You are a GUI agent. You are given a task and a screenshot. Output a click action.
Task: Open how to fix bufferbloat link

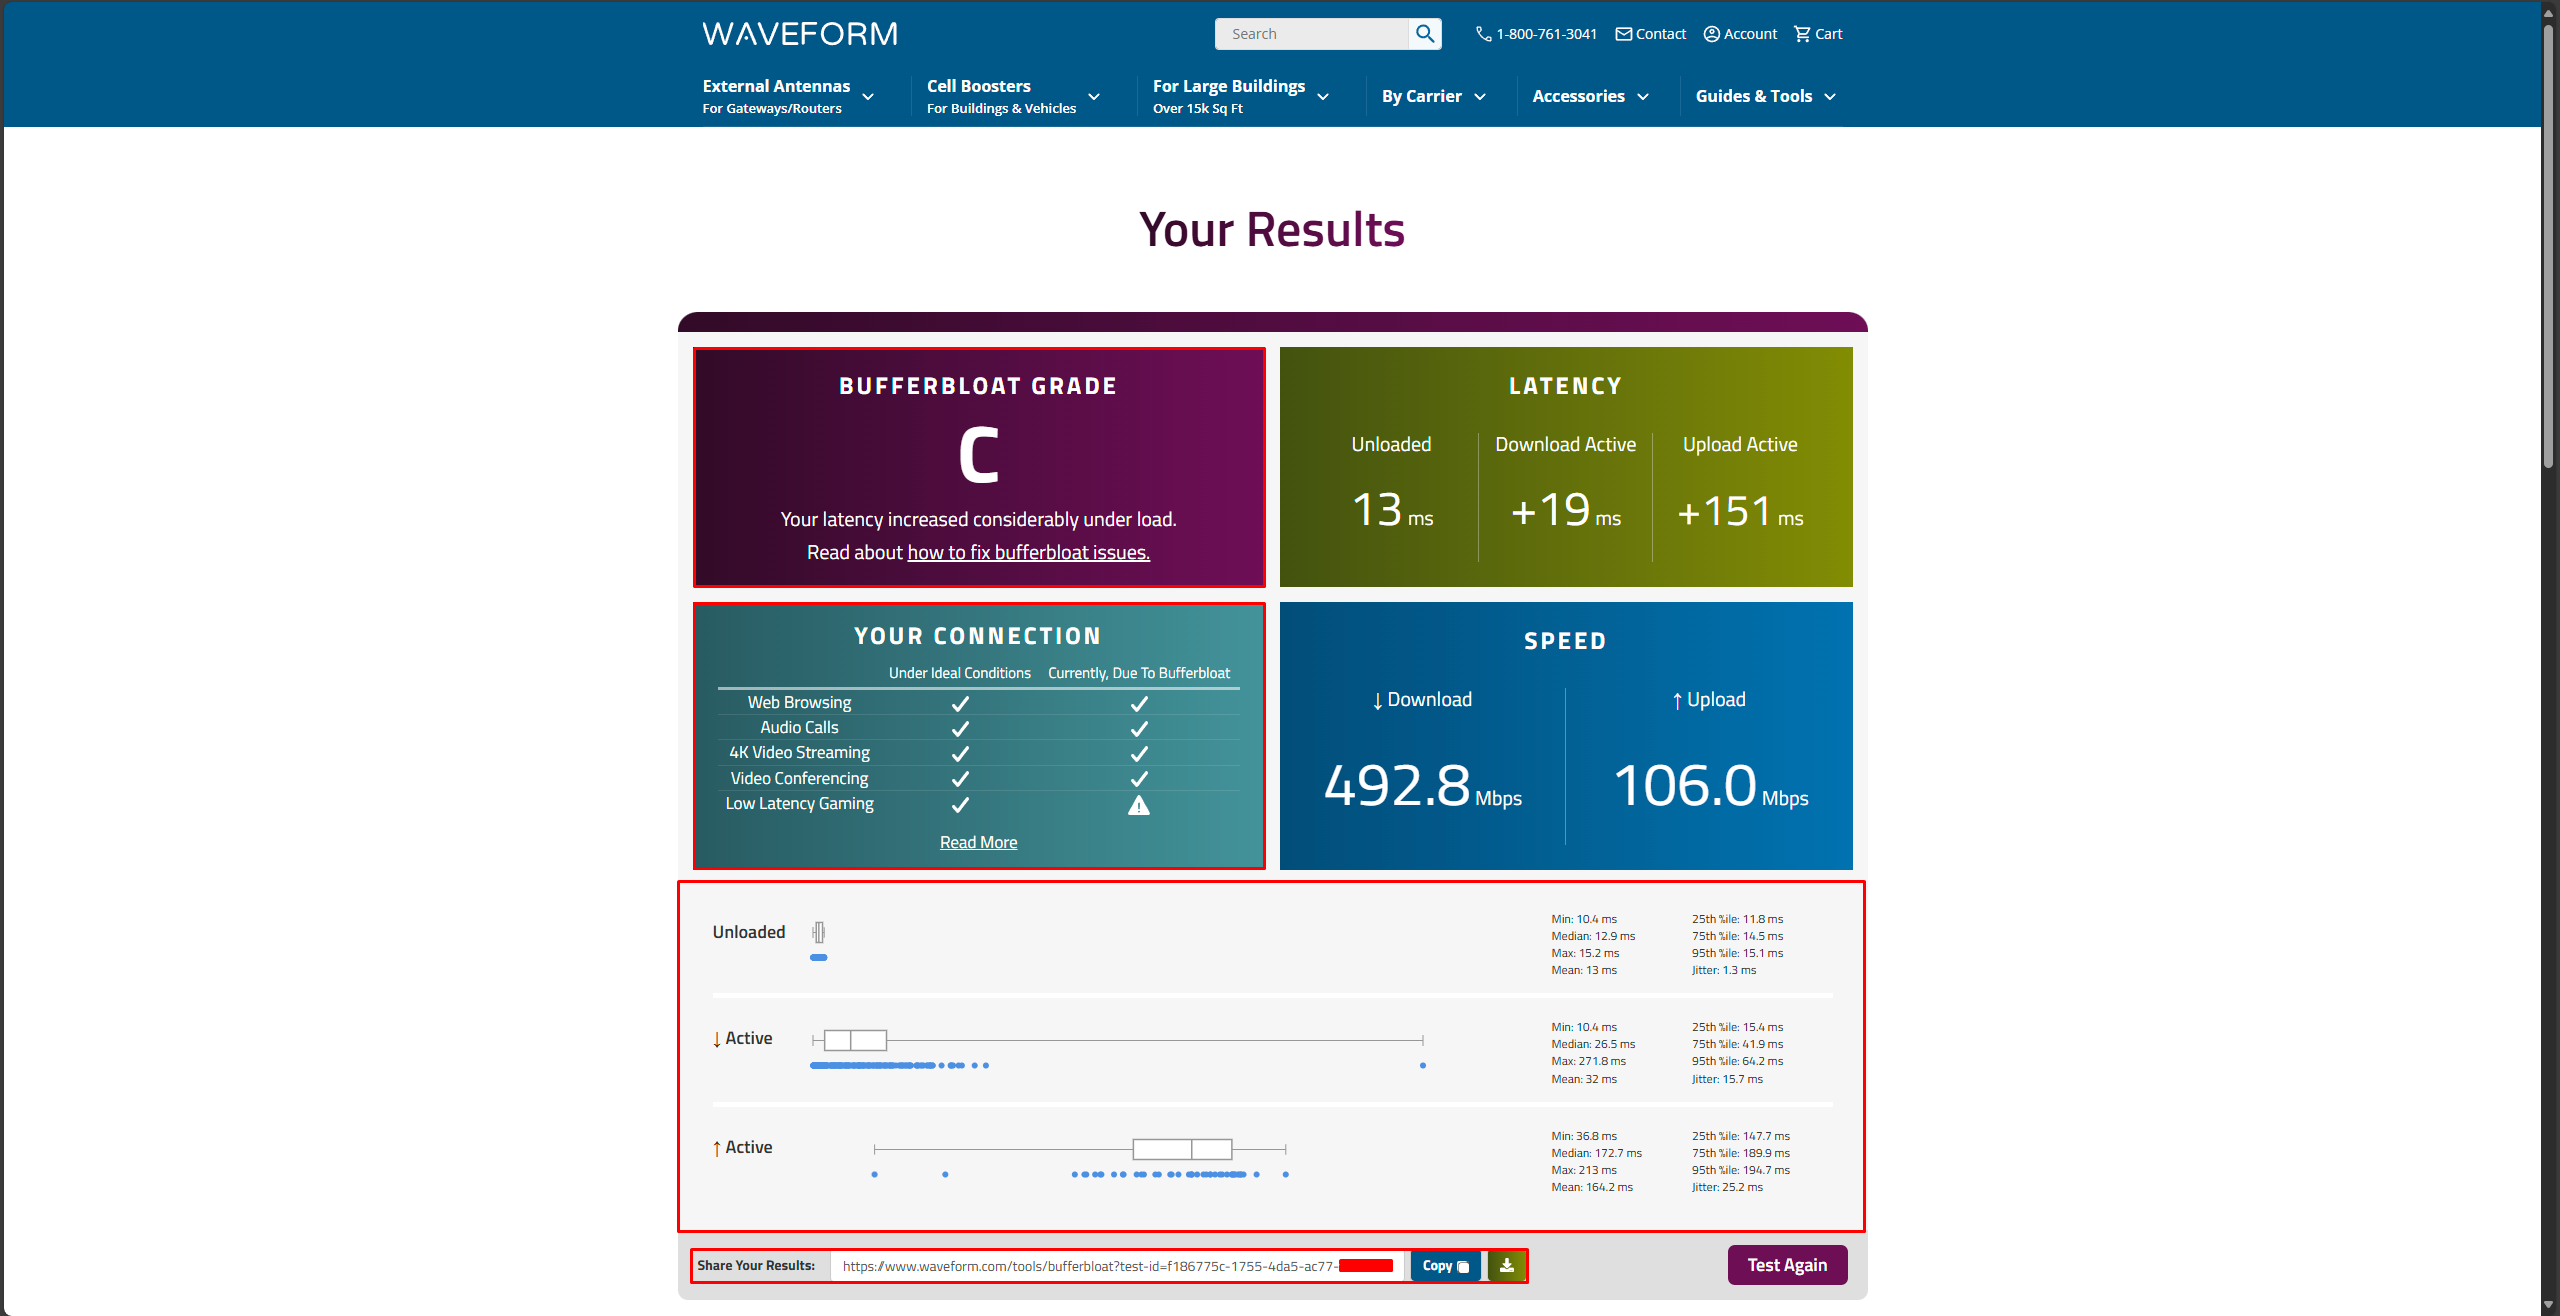point(1028,552)
